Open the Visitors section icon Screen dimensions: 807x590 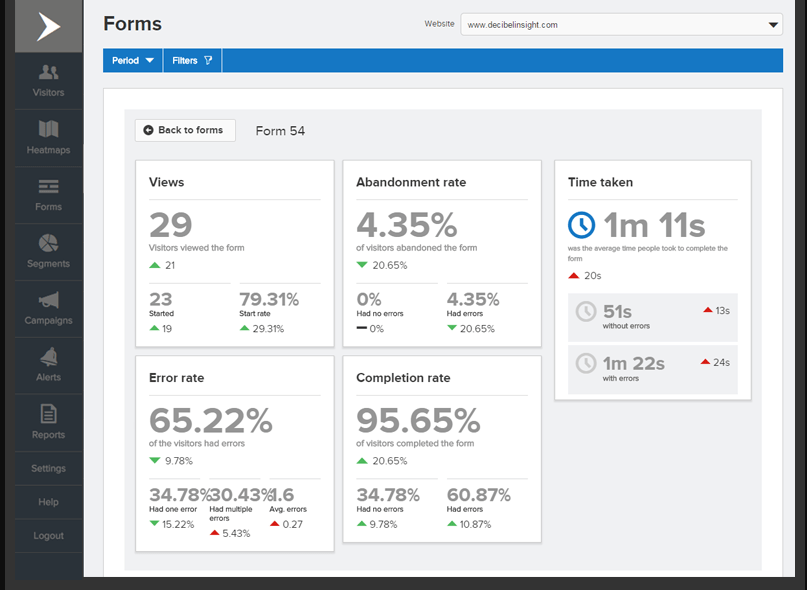[48, 72]
